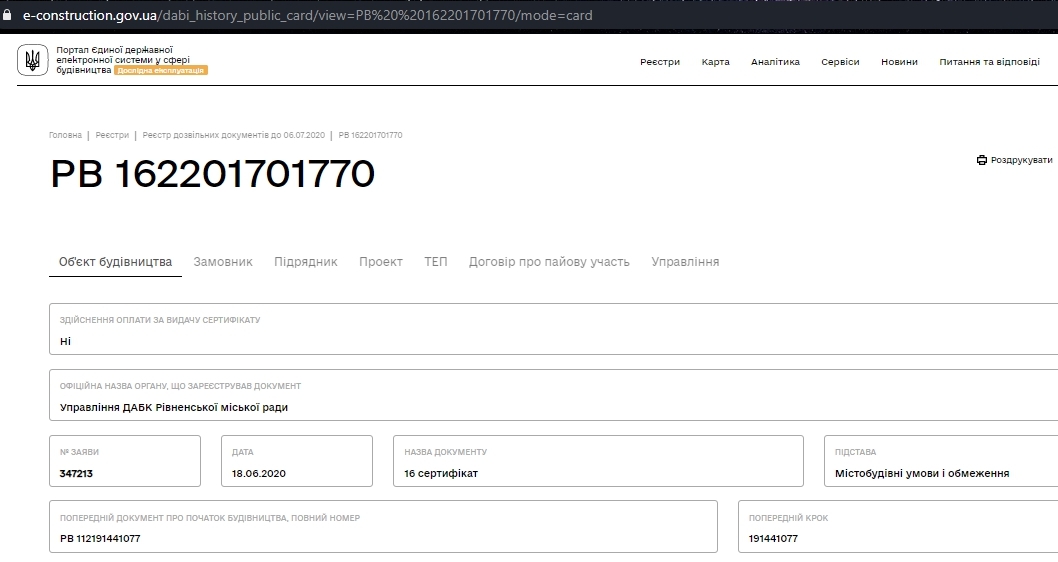1058x562 pixels.
Task: Open the Карта menu item
Action: (715, 62)
